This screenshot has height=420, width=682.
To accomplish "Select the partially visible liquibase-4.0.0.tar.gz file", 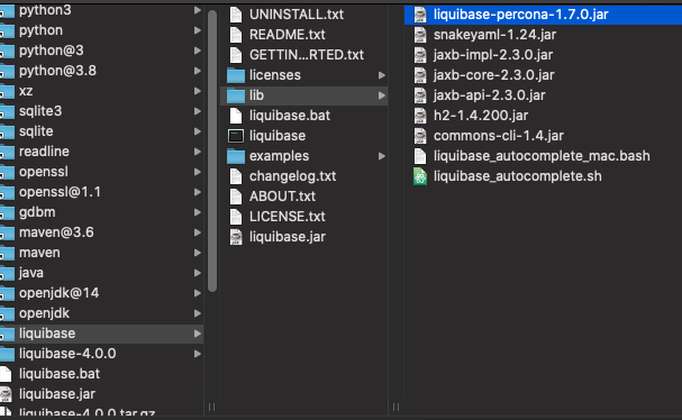I will 102,412.
